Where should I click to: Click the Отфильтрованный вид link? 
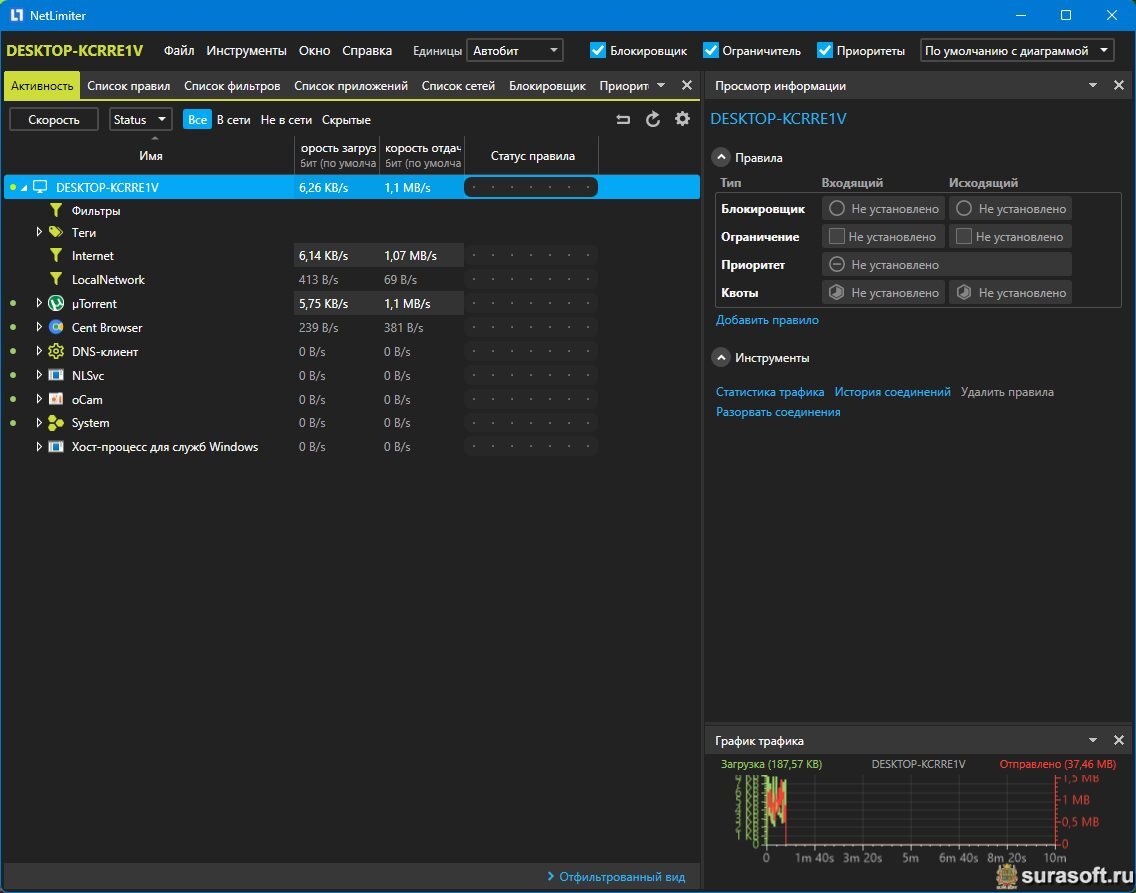[622, 876]
